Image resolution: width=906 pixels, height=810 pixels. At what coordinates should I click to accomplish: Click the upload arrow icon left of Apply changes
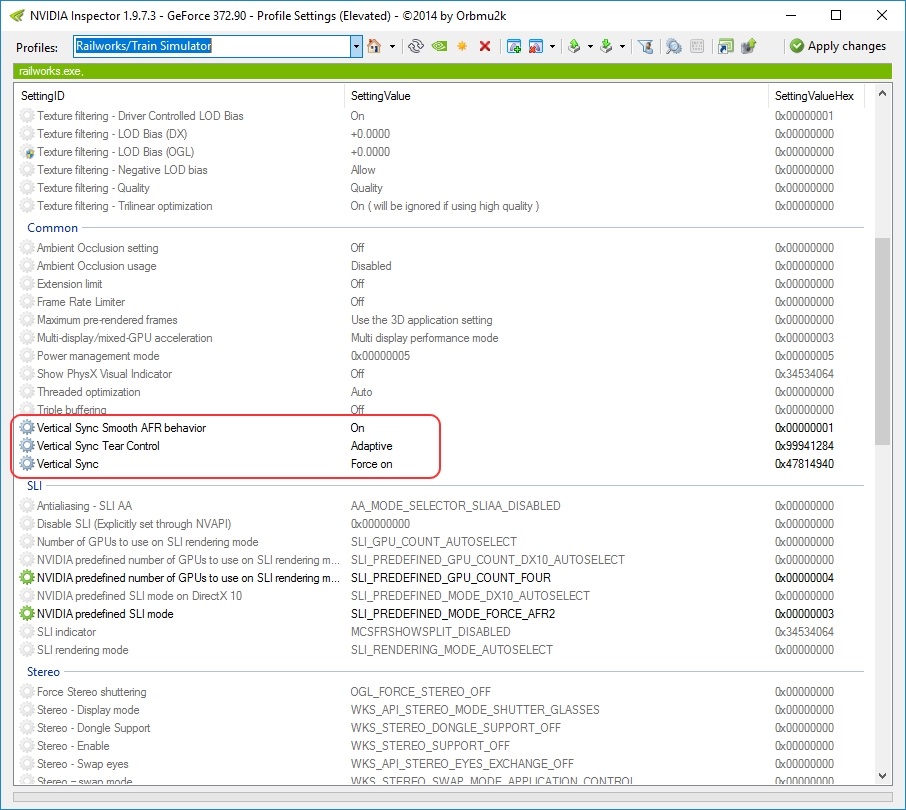[749, 46]
